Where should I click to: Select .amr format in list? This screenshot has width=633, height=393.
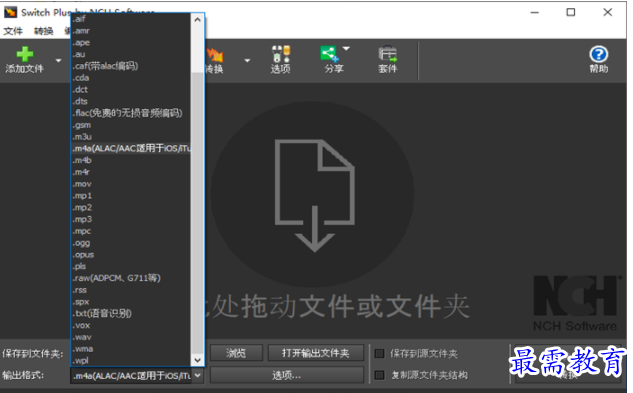(131, 31)
